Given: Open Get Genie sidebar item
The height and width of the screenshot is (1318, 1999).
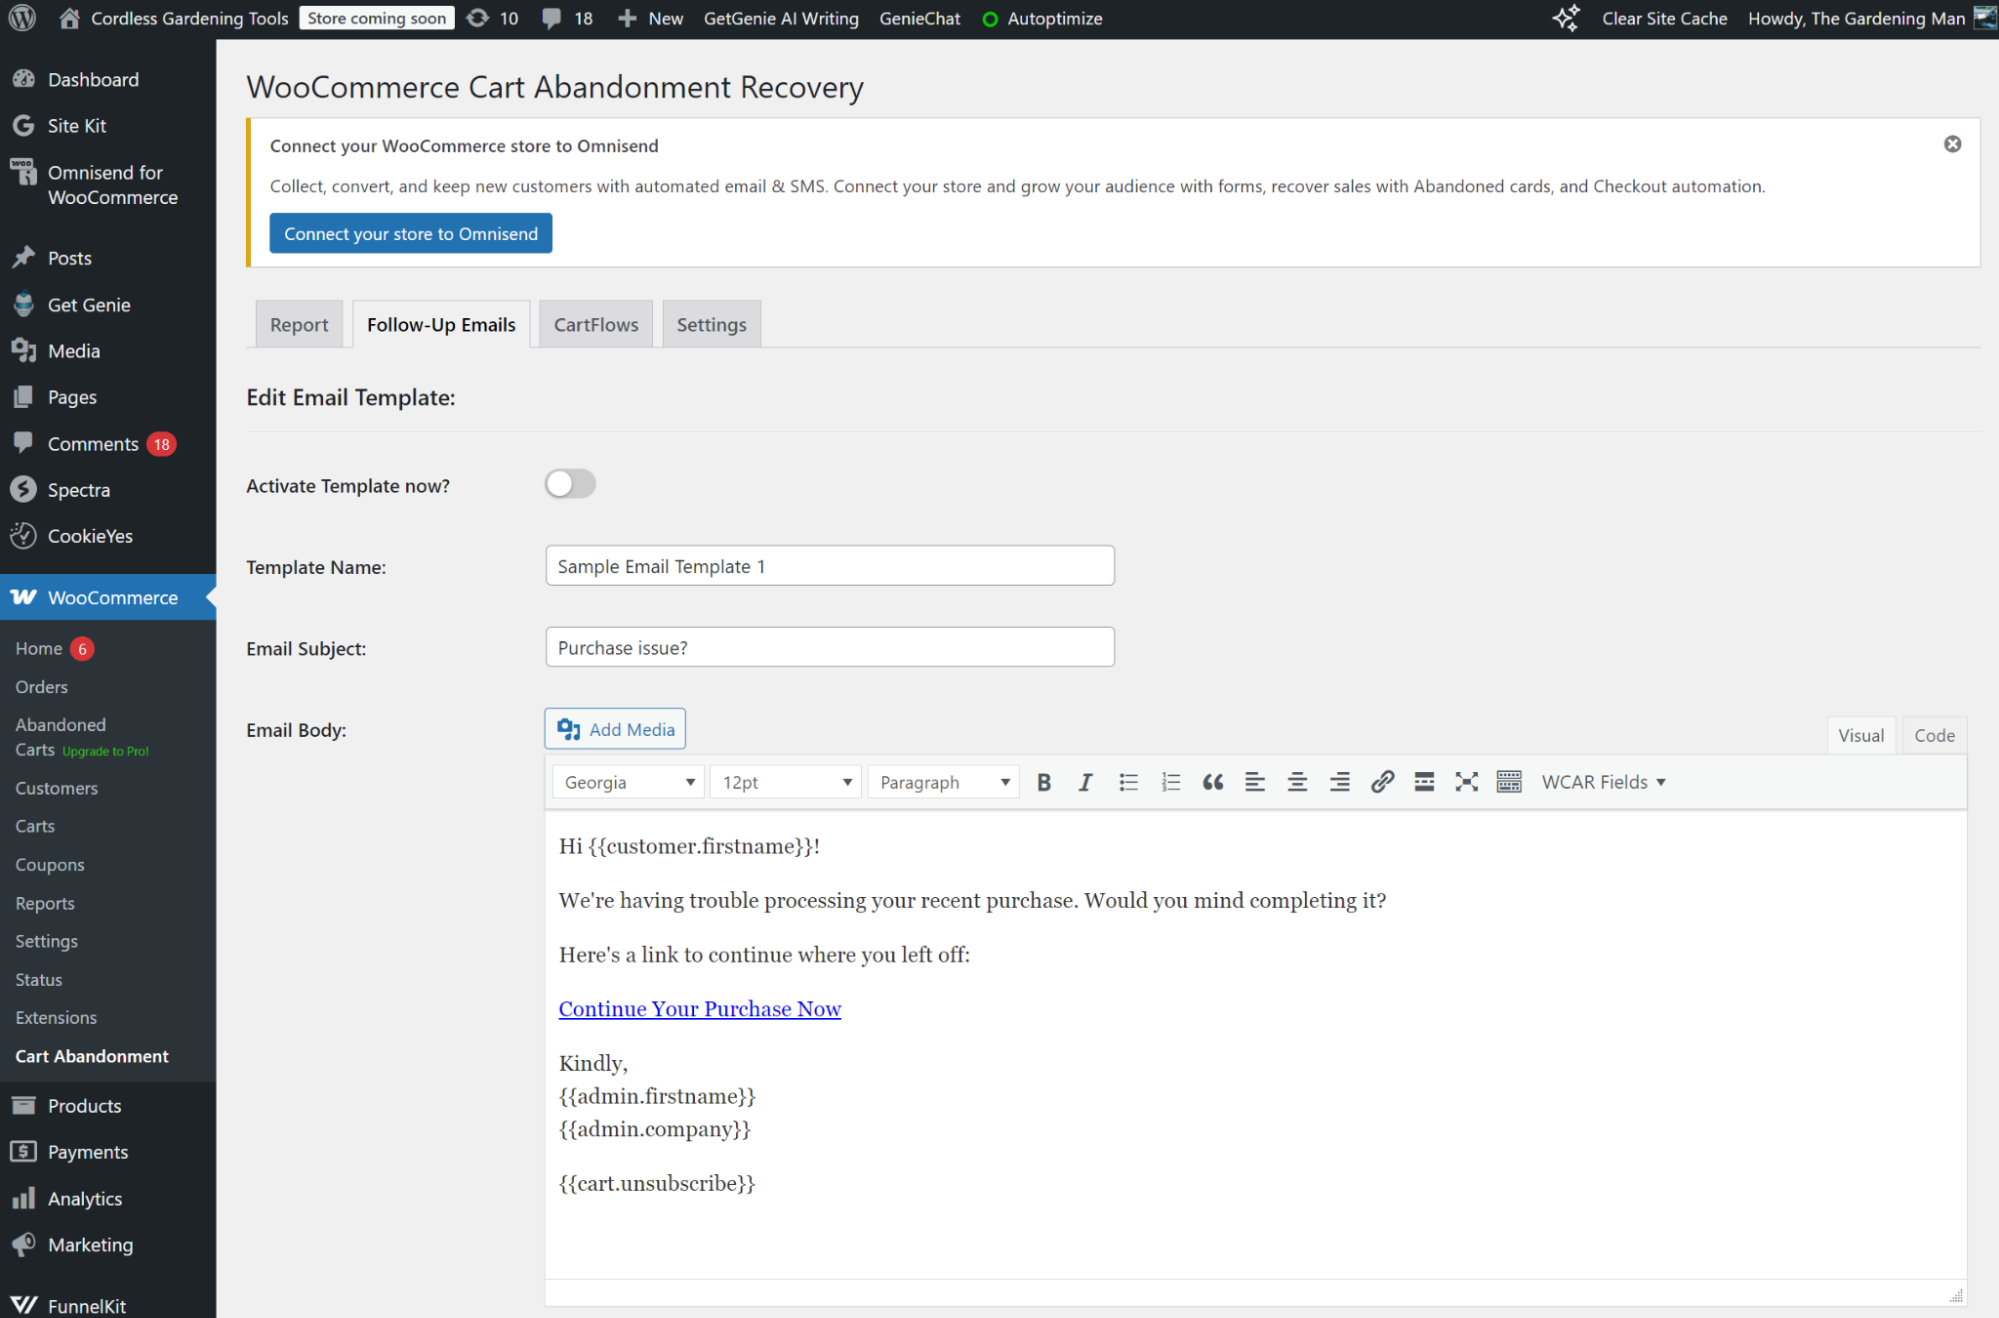Looking at the screenshot, I should tap(88, 305).
